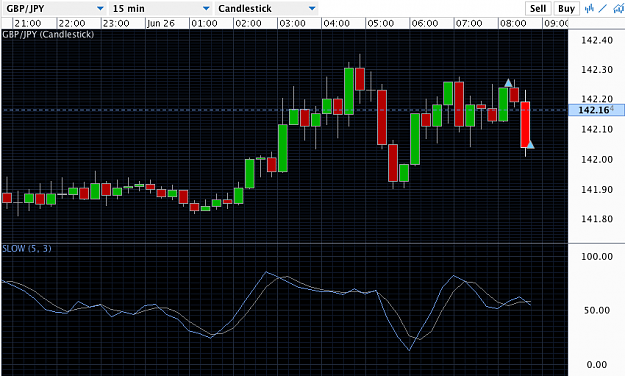This screenshot has height=376, width=625.
Task: Click the 141.80 price axis value
Action: coord(597,219)
